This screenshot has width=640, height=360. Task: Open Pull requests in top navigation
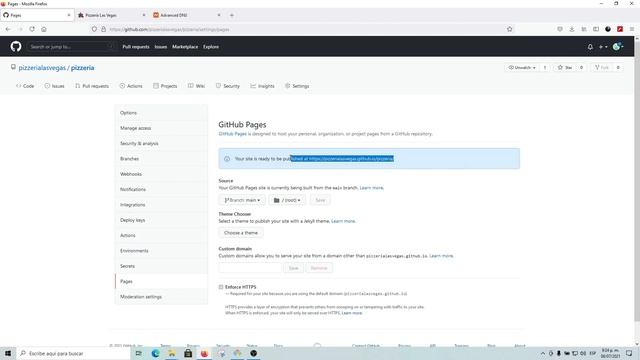pos(136,47)
